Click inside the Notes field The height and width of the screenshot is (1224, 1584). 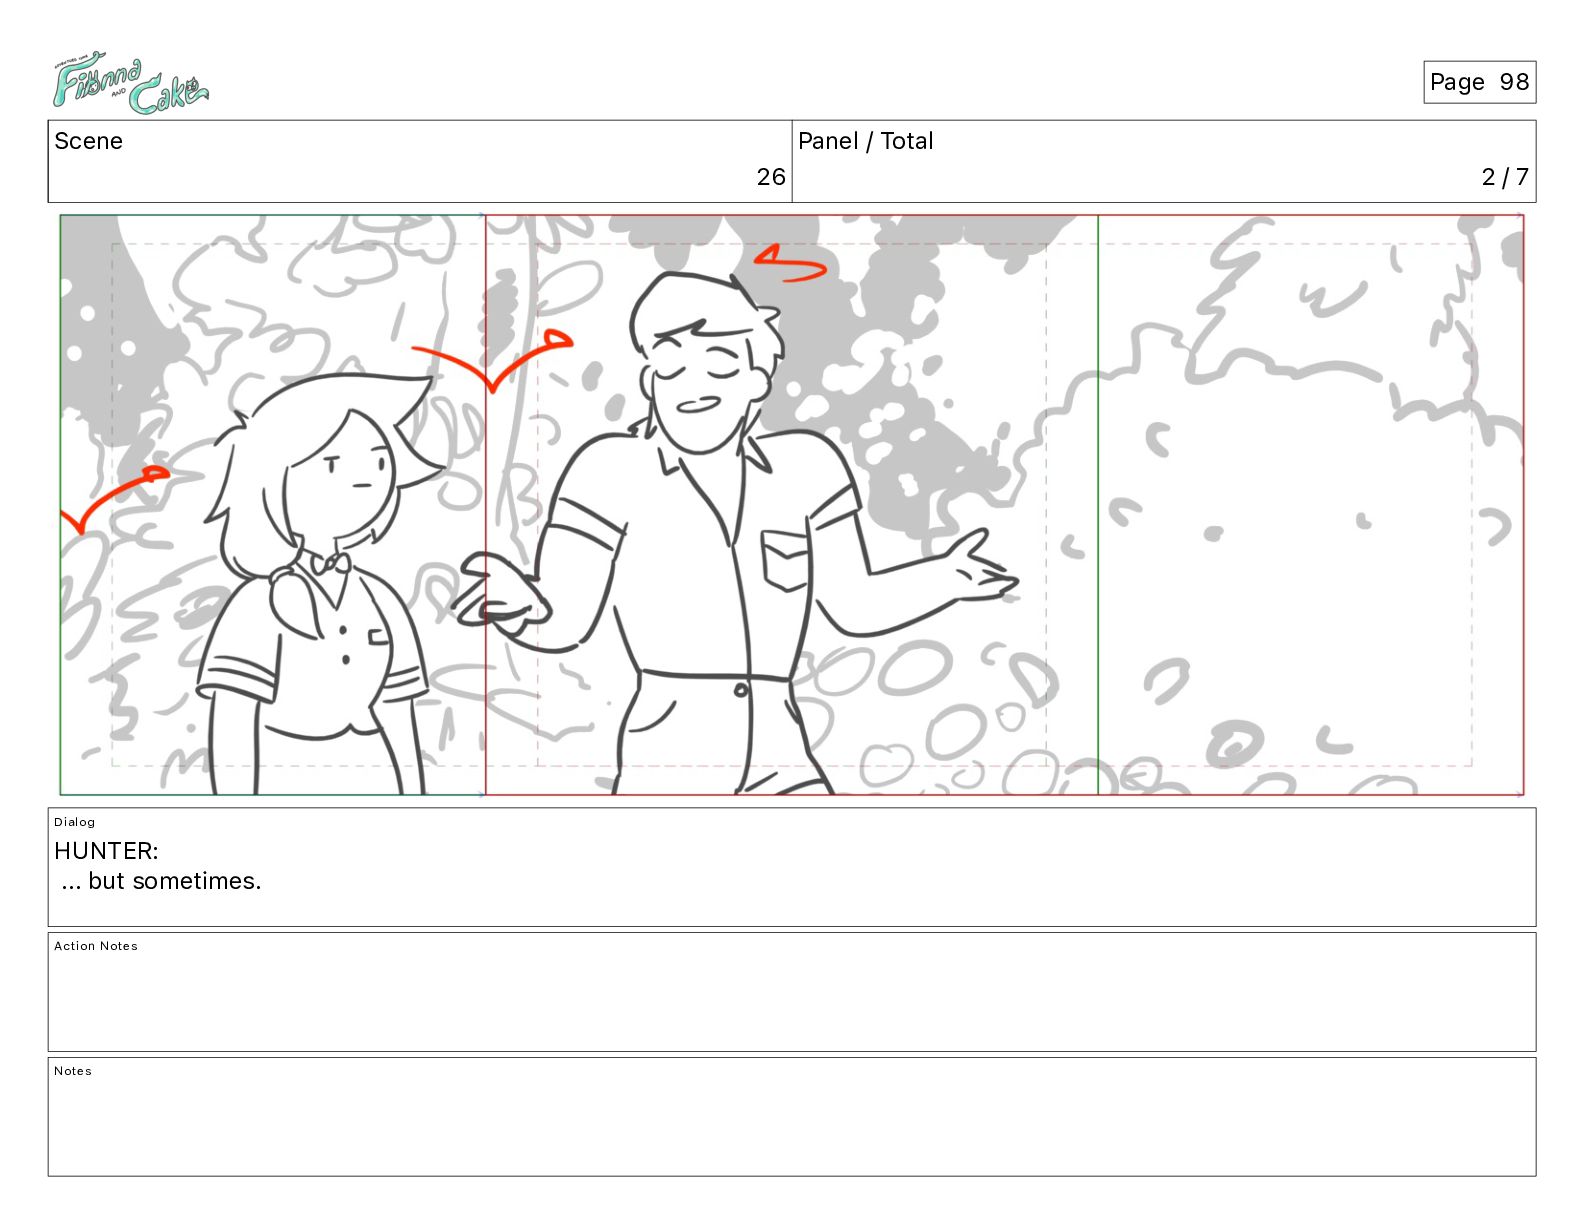click(792, 1117)
